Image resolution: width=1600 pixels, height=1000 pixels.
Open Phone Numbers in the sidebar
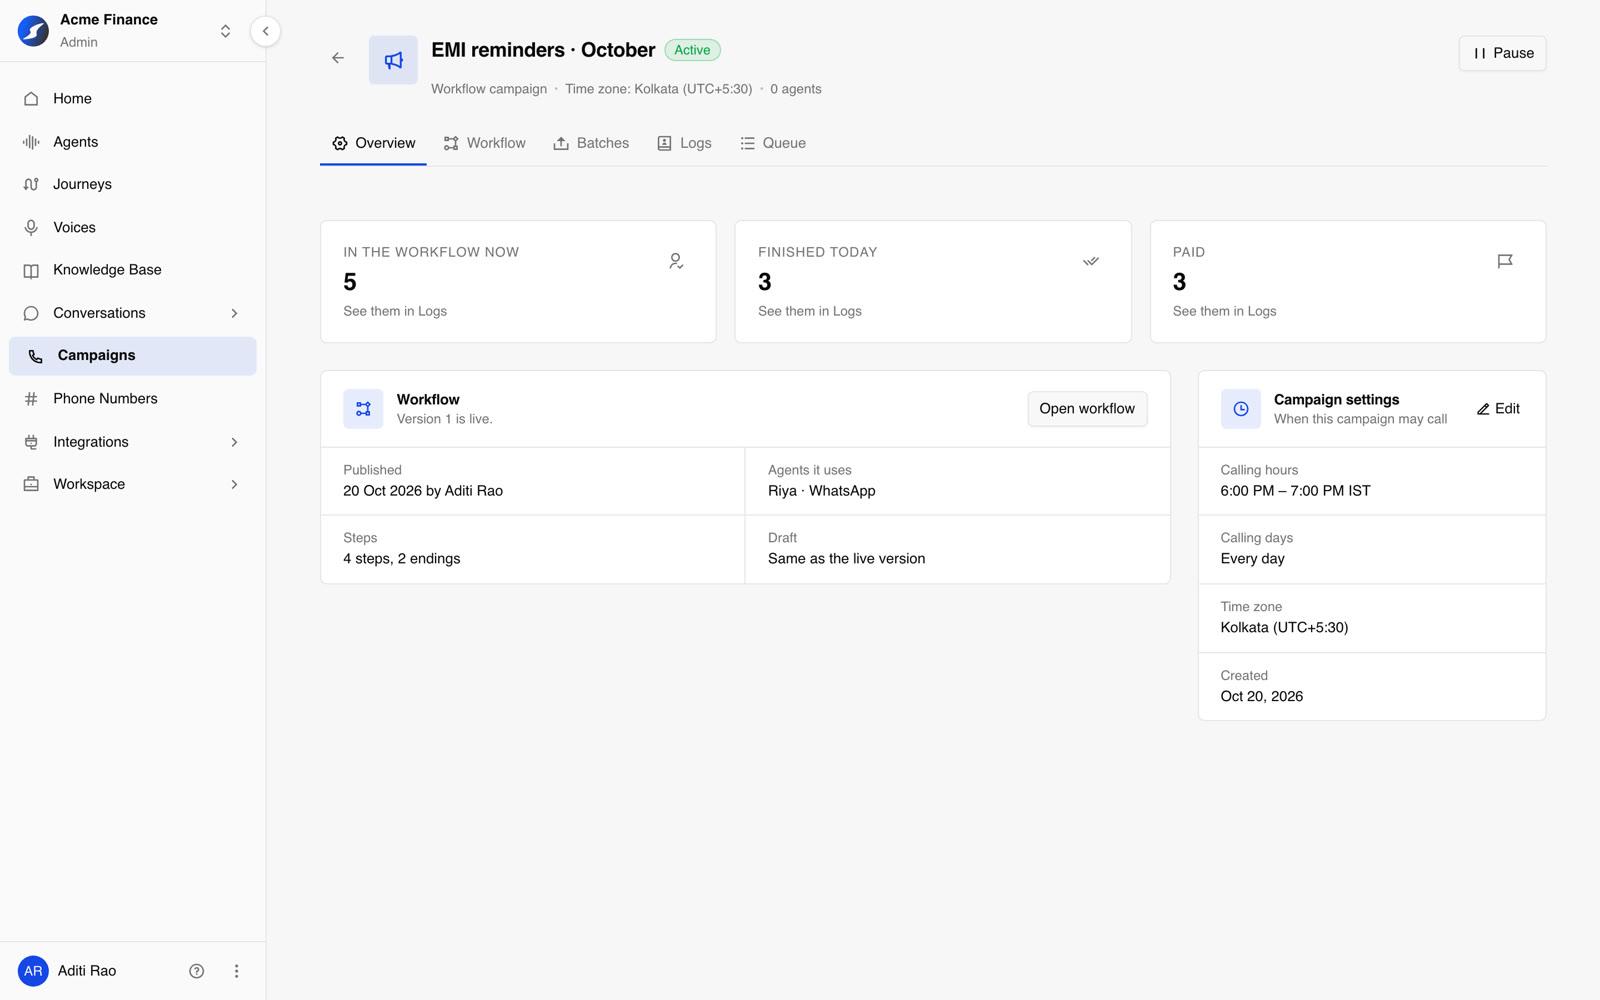click(133, 399)
